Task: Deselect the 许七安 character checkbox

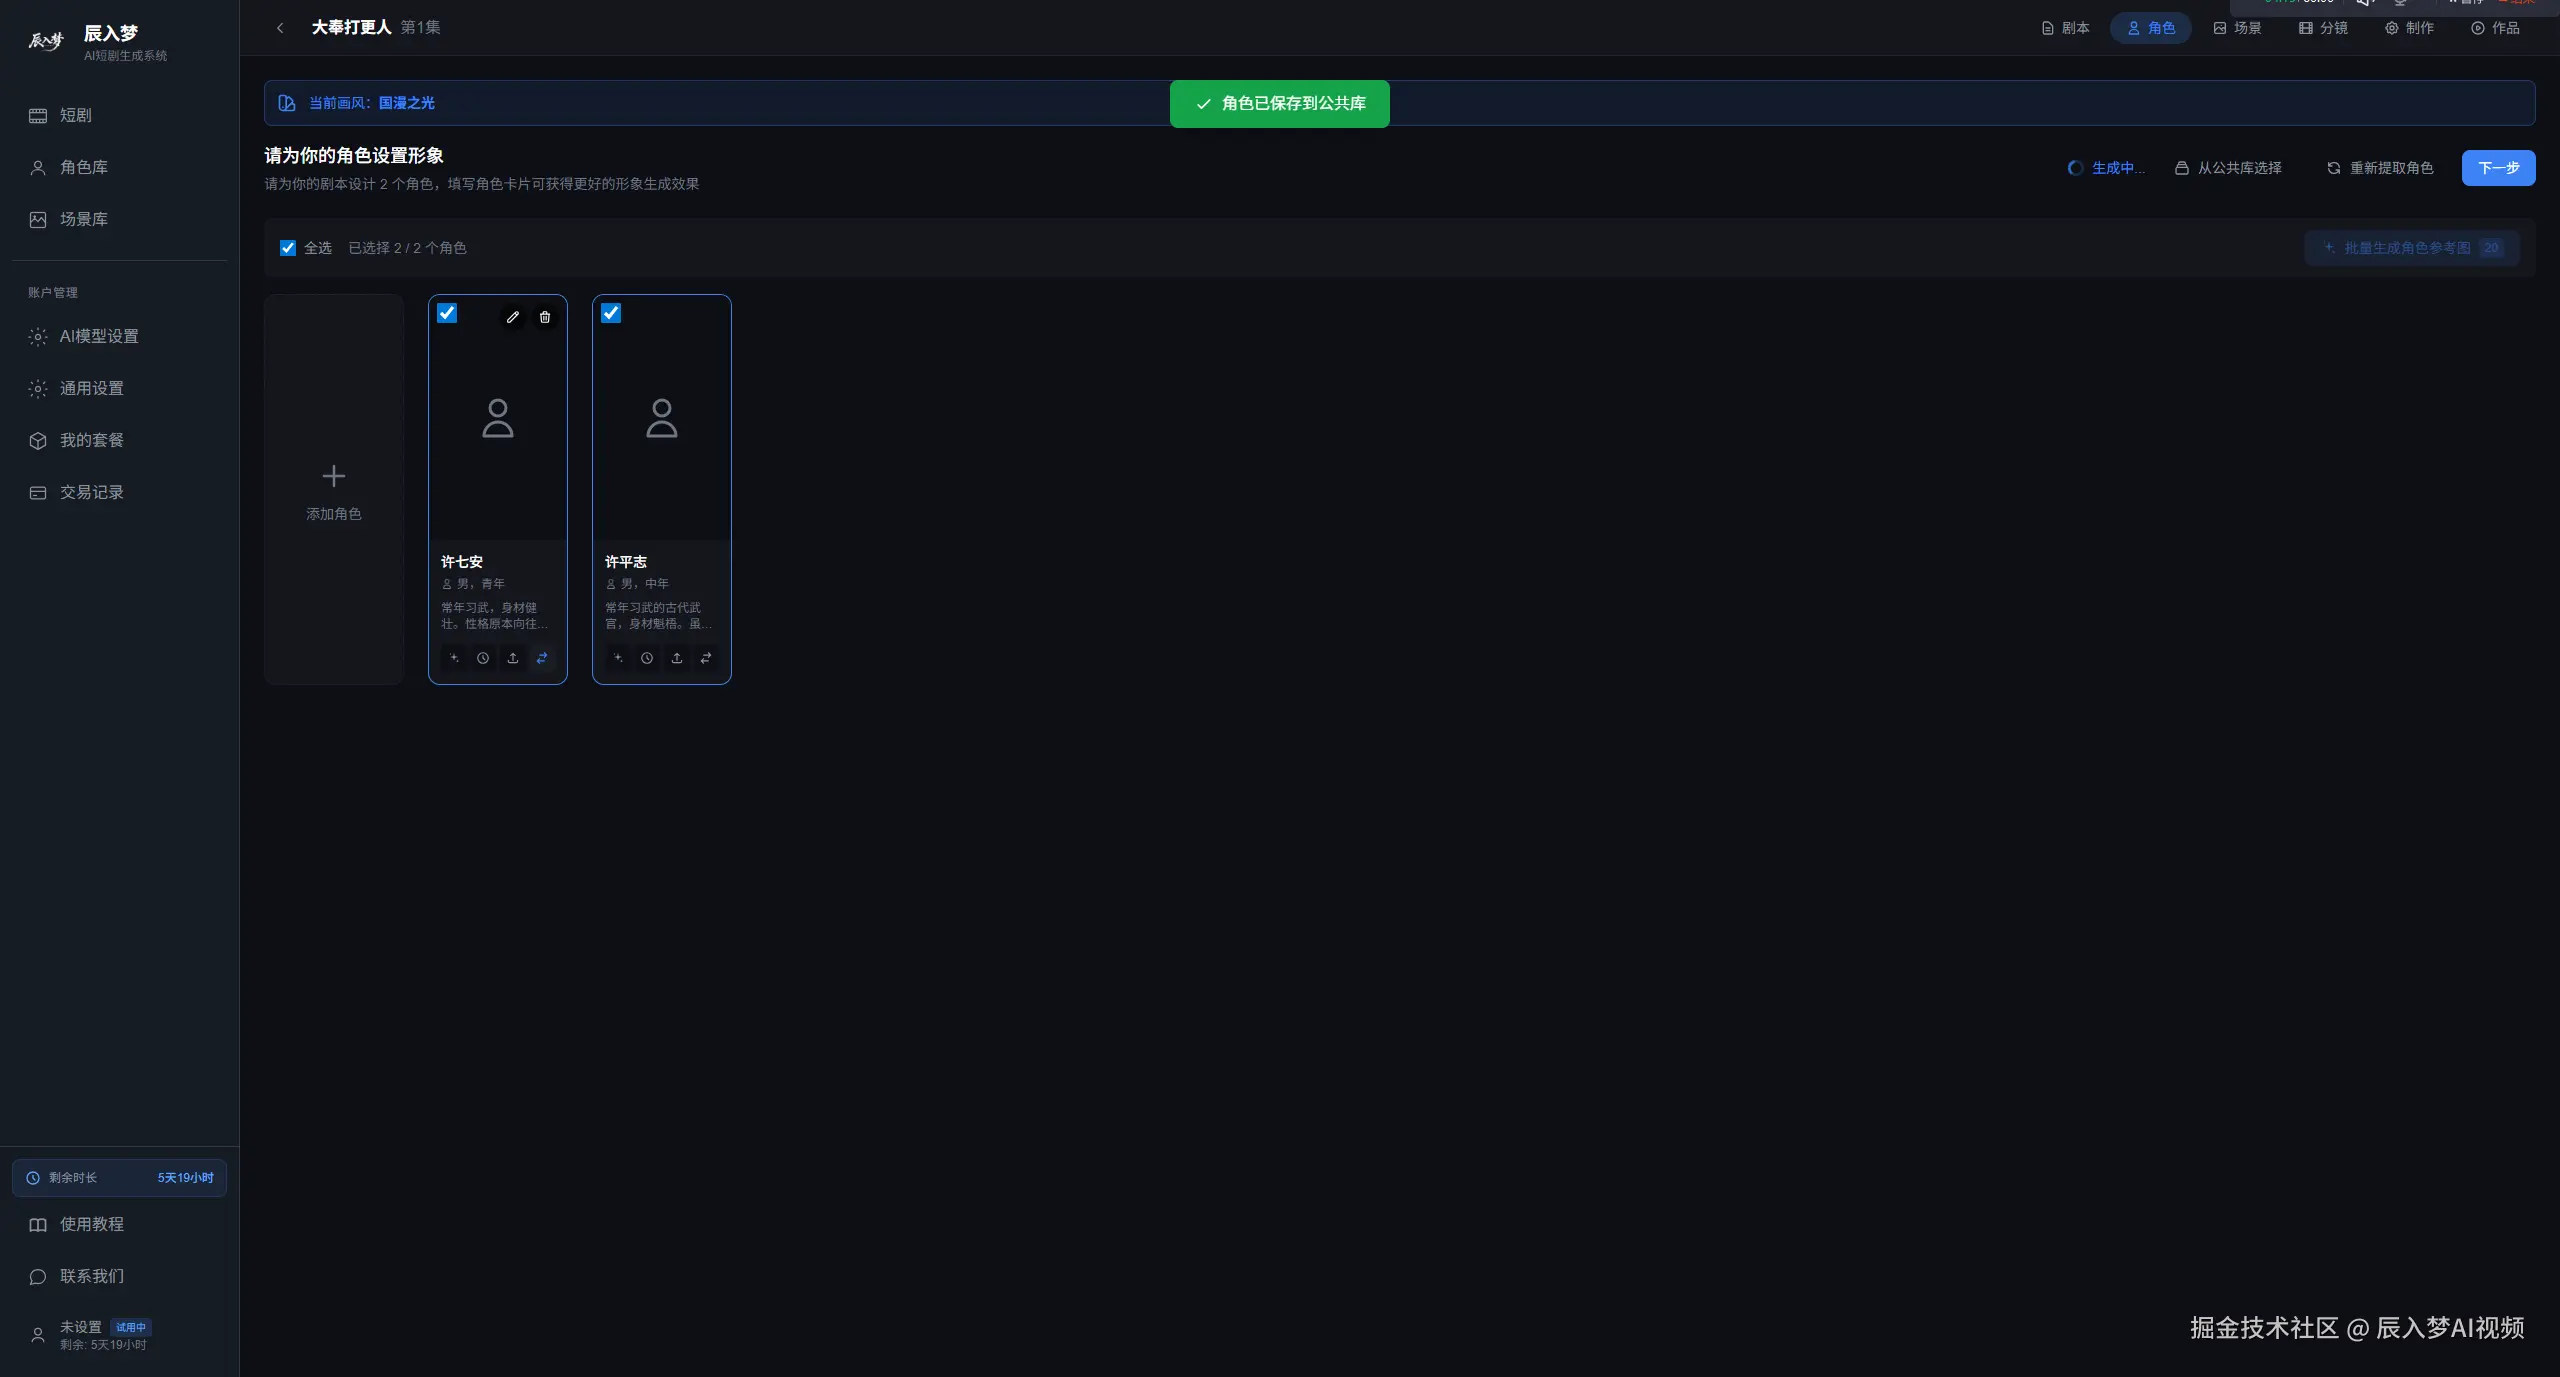Action: 447,313
